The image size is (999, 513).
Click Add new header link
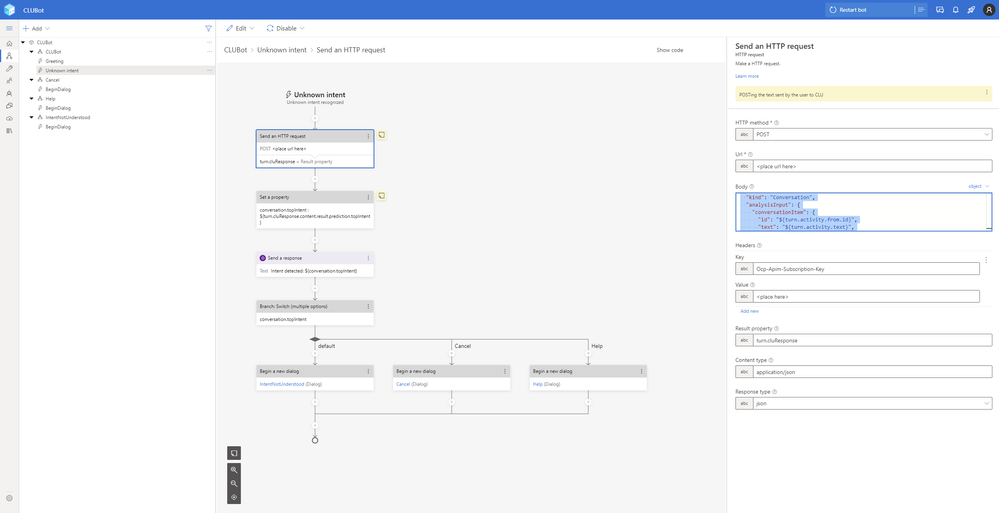(749, 311)
